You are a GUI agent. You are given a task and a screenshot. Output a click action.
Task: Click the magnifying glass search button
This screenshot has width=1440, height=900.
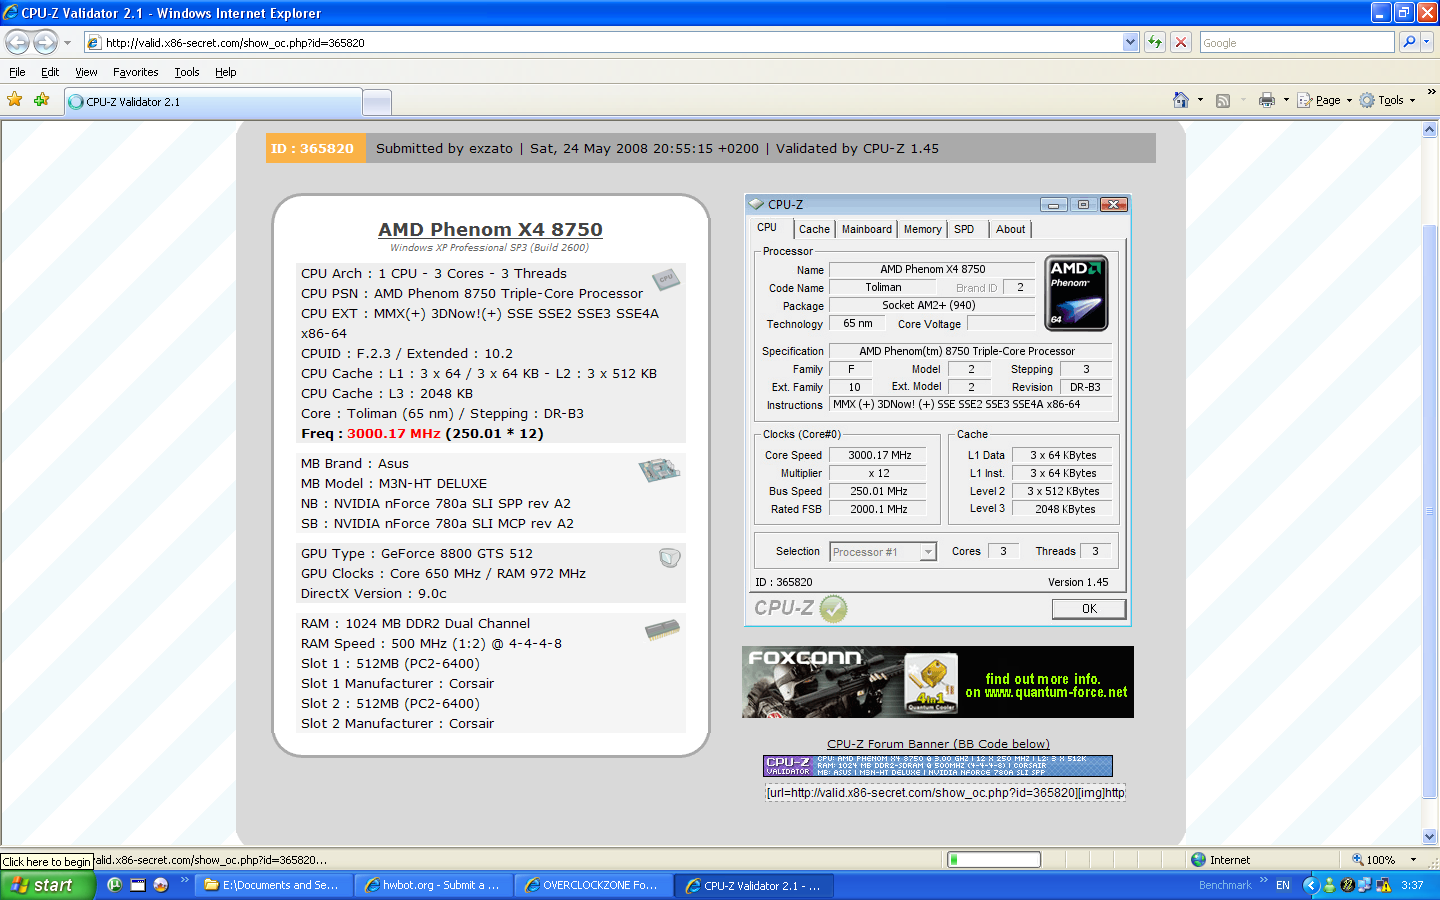coord(1408,42)
